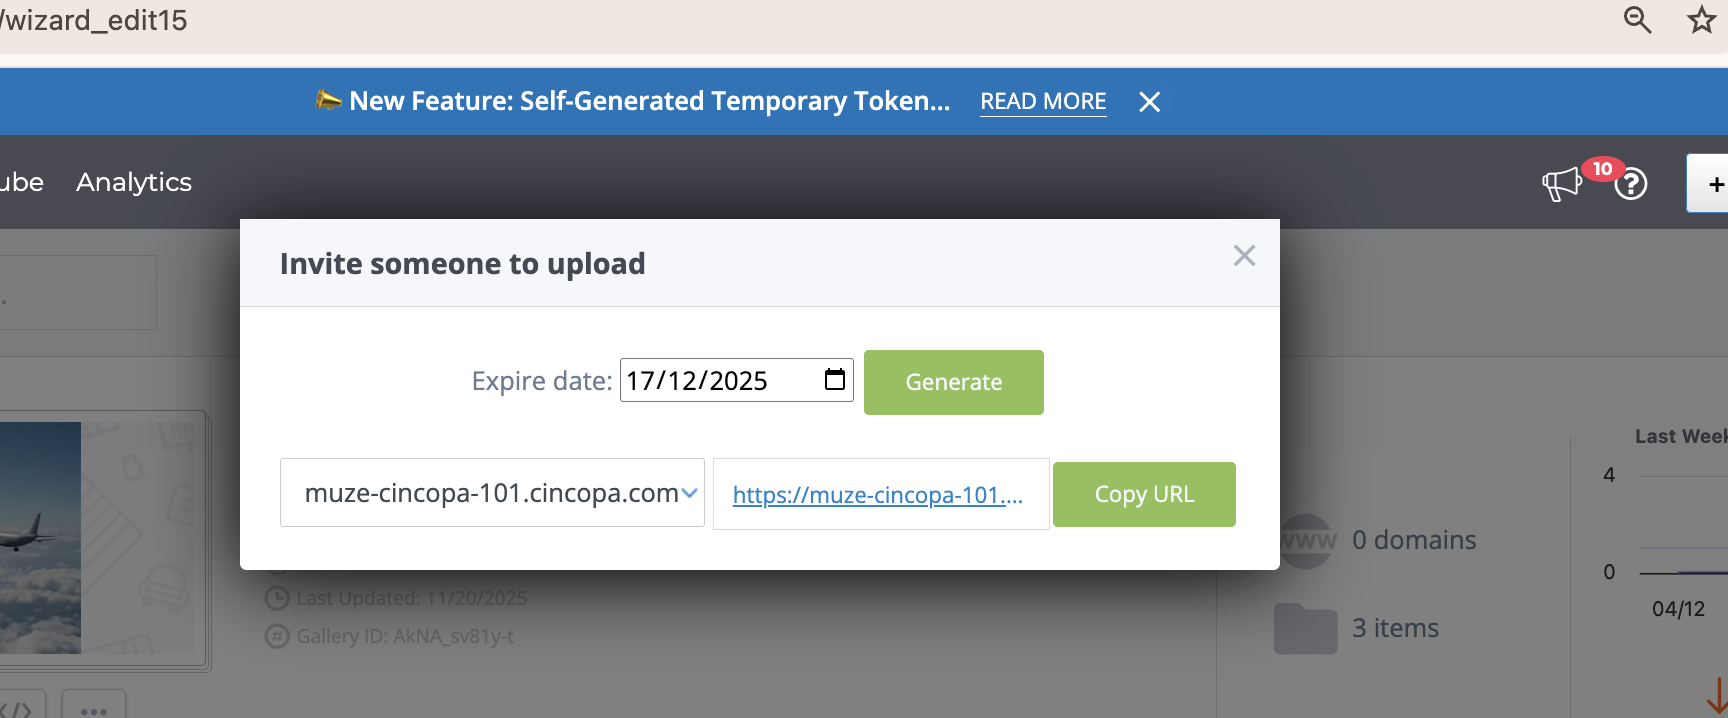The height and width of the screenshot is (718, 1728).
Task: Open the announcements megaphone icon
Action: [1561, 184]
